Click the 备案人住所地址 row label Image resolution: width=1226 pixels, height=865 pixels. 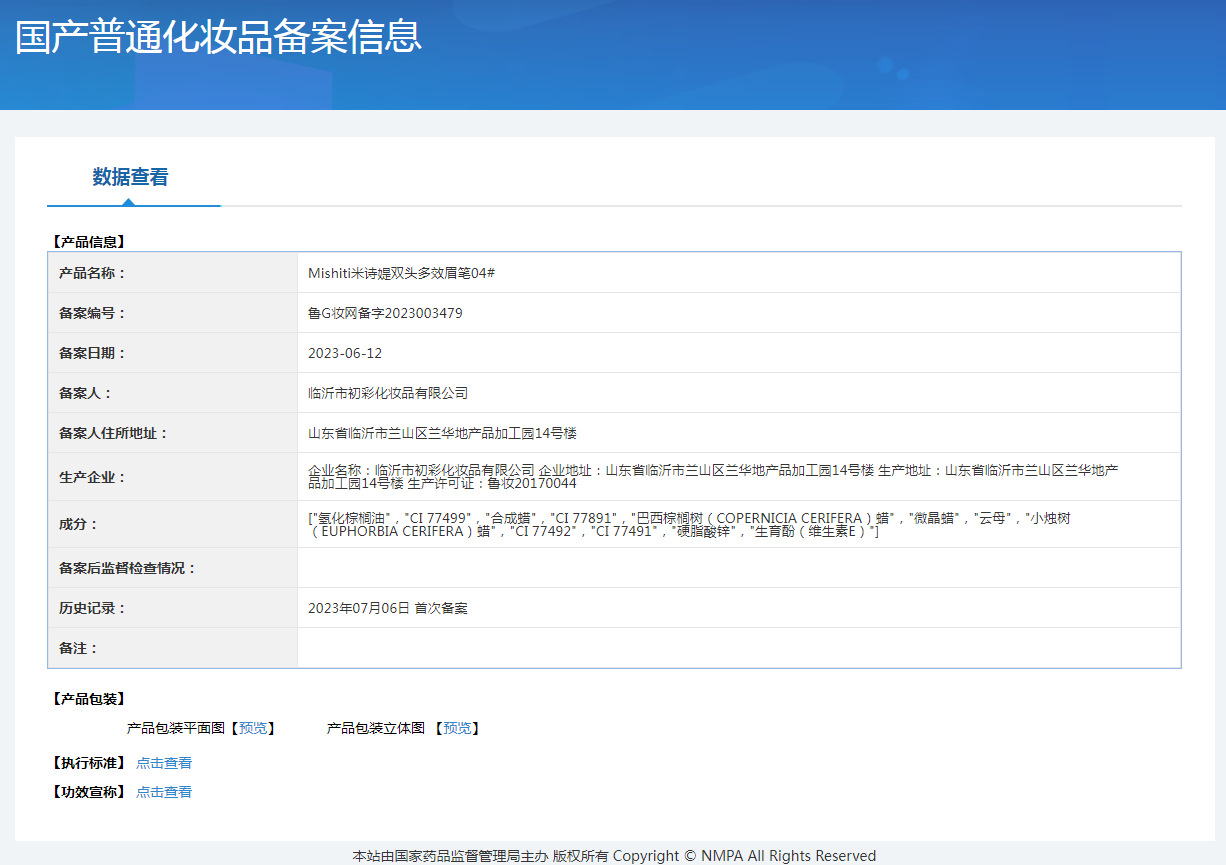point(113,433)
